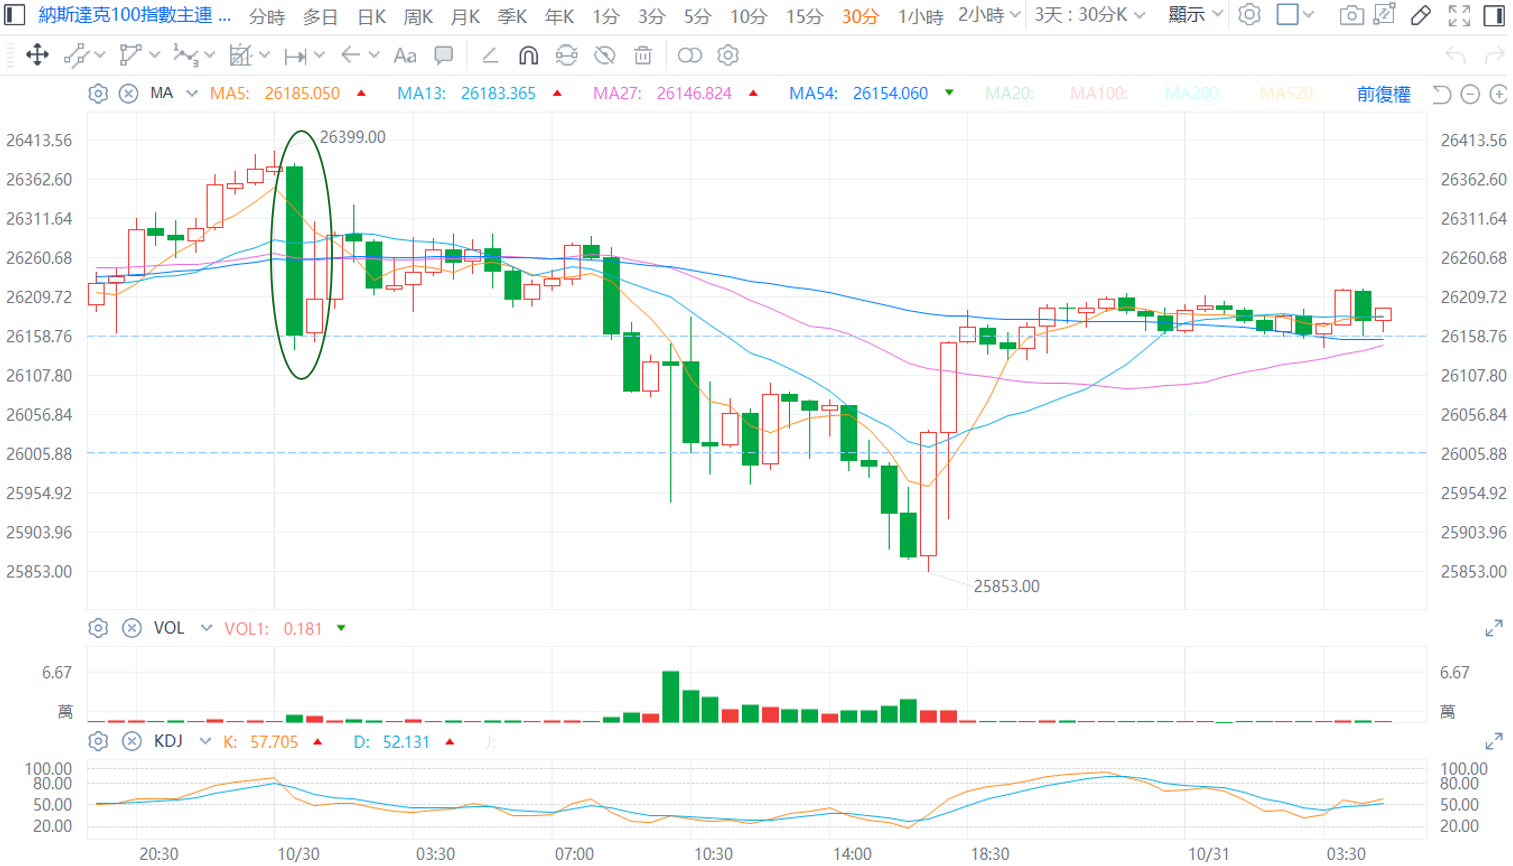
Task: Open MA indicator settings gear
Action: [x=98, y=93]
